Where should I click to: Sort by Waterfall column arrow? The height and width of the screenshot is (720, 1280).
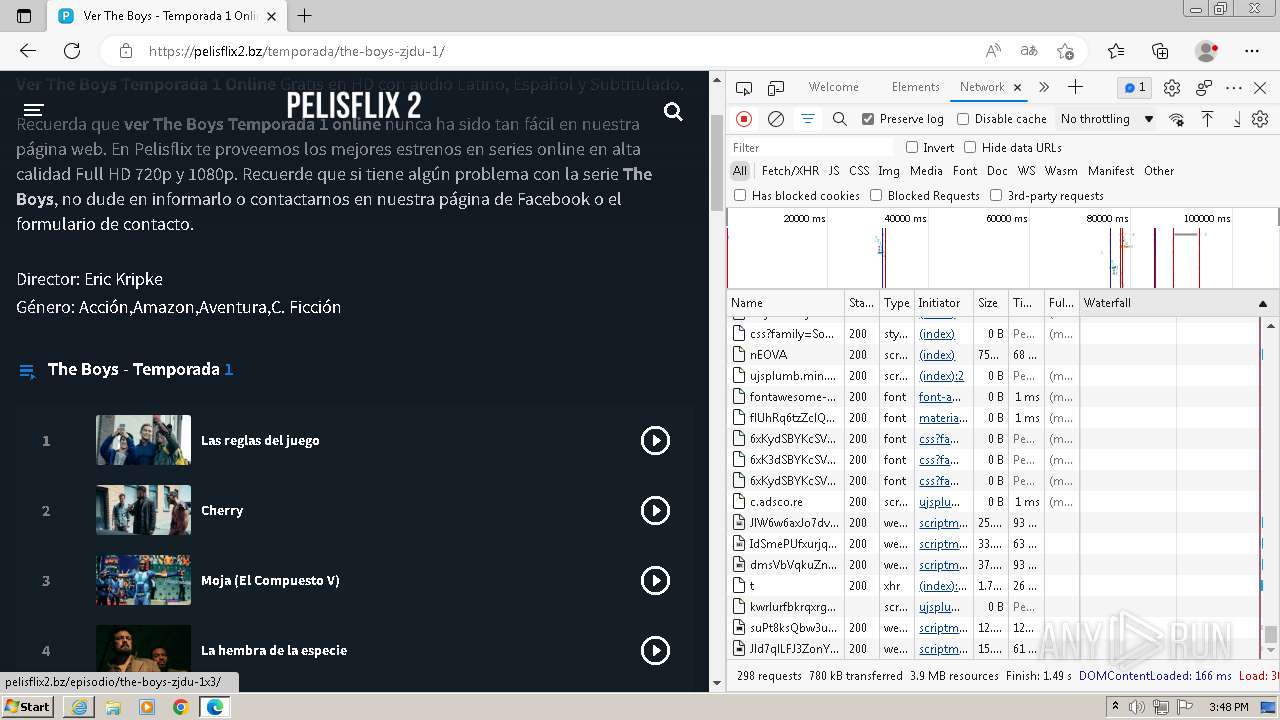coord(1262,303)
